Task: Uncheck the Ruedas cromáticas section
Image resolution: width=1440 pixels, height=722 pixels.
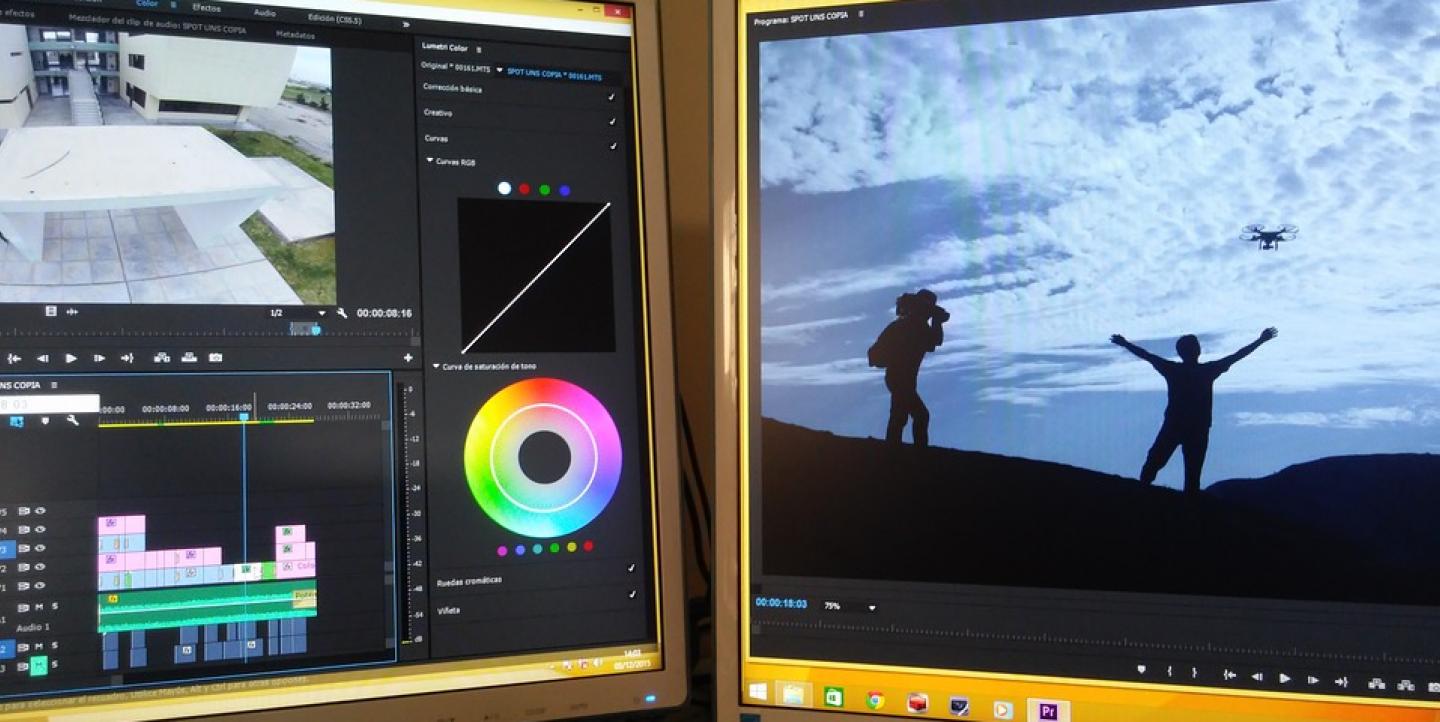Action: 631,568
